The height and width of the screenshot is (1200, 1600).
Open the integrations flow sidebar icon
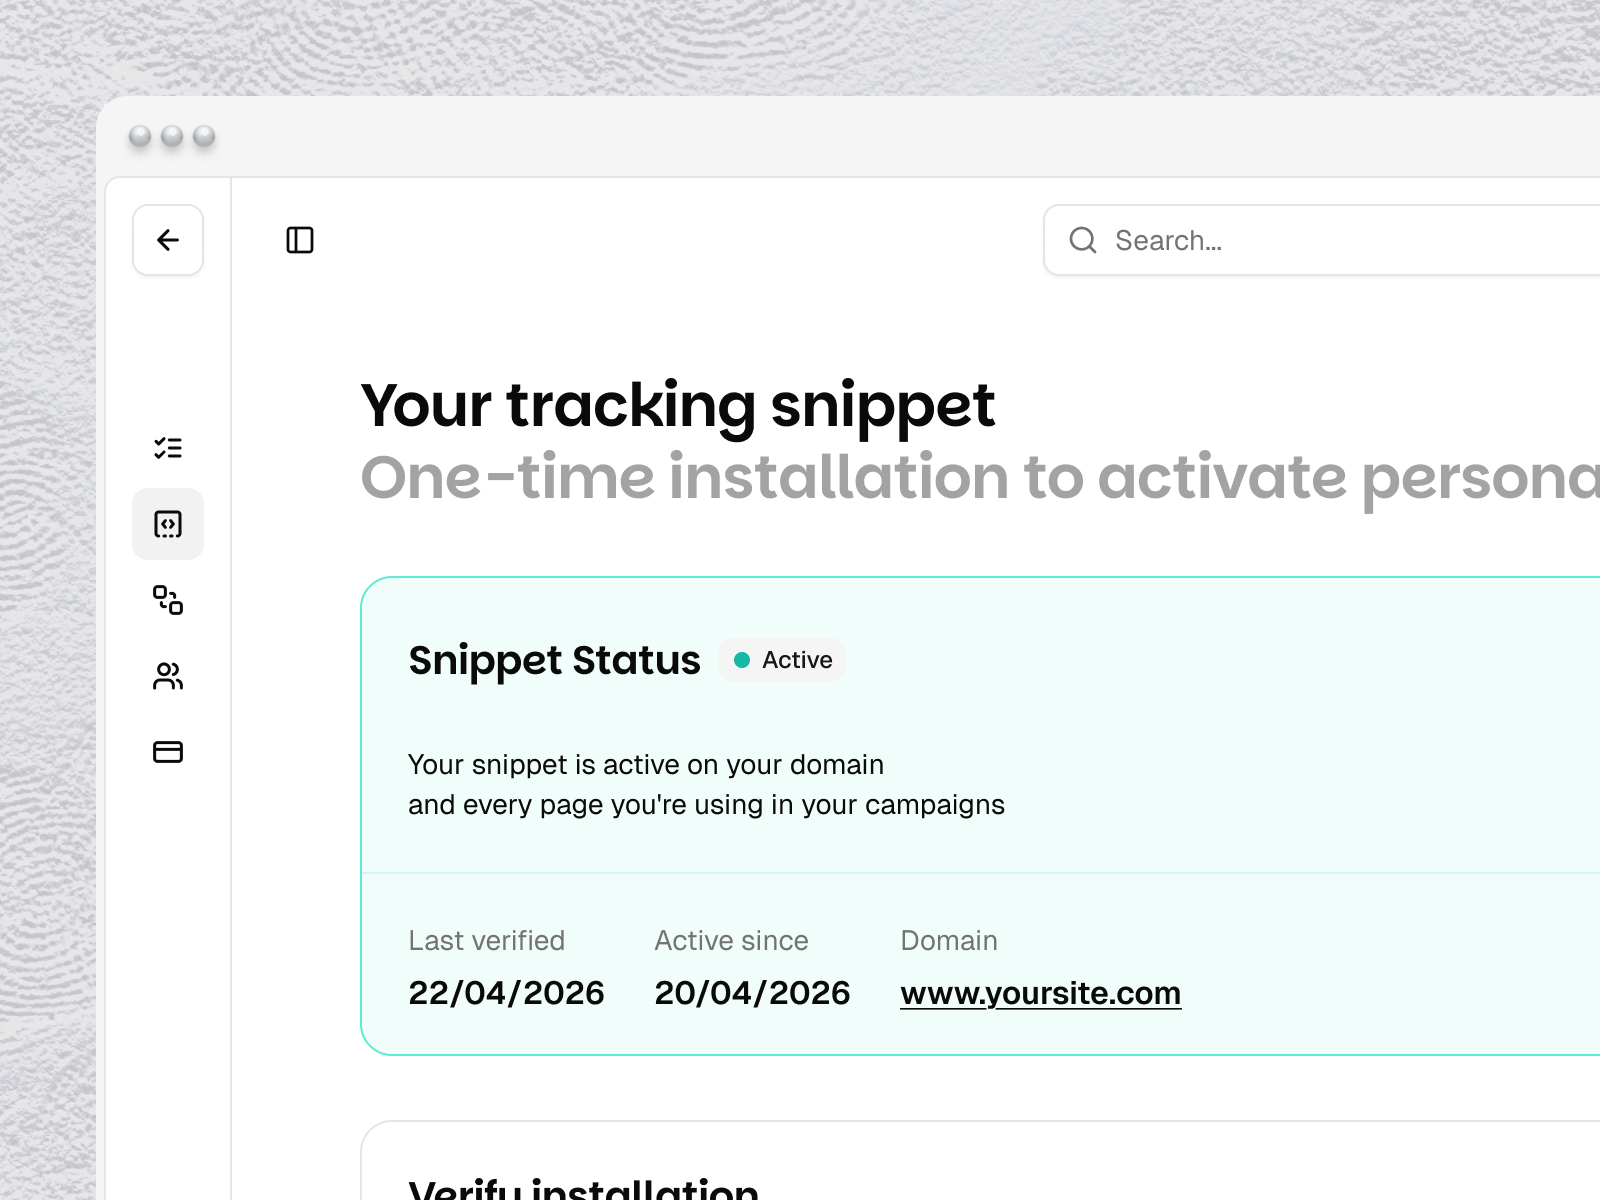168,600
